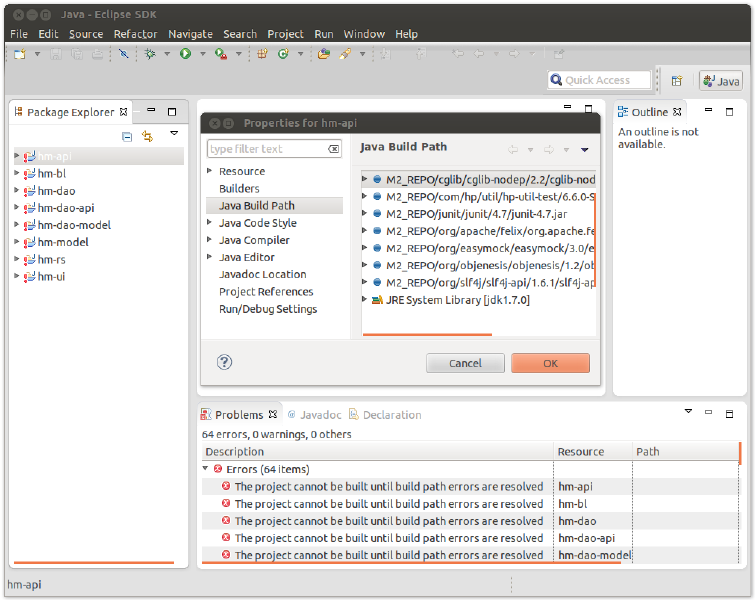The height and width of the screenshot is (600, 756).
Task: Expand the Java Compiler properties category
Action: click(x=210, y=240)
